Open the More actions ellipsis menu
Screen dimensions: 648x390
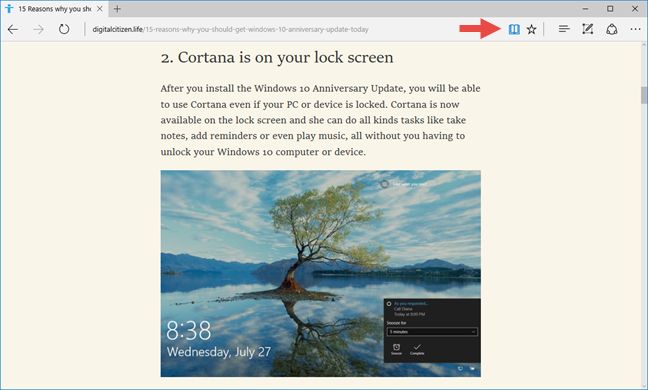coord(636,29)
